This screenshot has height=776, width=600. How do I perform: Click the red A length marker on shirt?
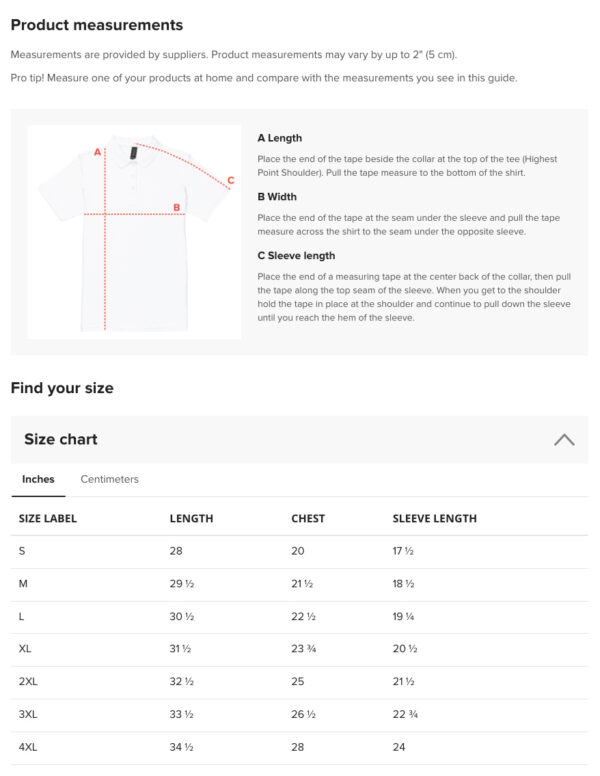click(x=97, y=153)
